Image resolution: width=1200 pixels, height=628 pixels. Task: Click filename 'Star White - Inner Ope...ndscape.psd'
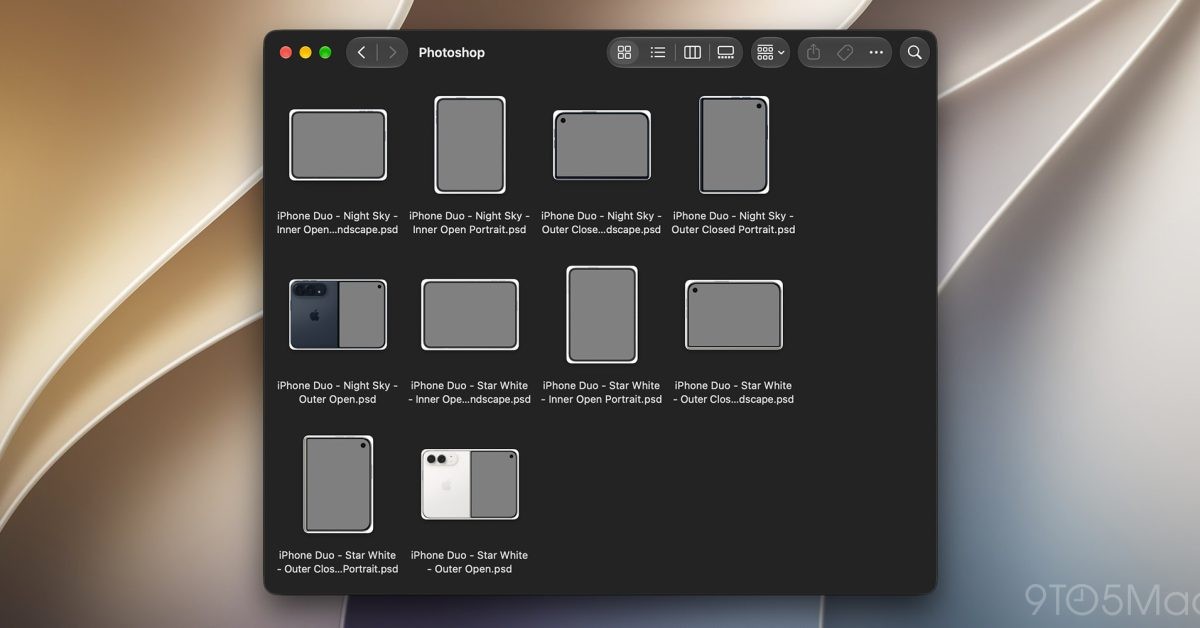470,393
